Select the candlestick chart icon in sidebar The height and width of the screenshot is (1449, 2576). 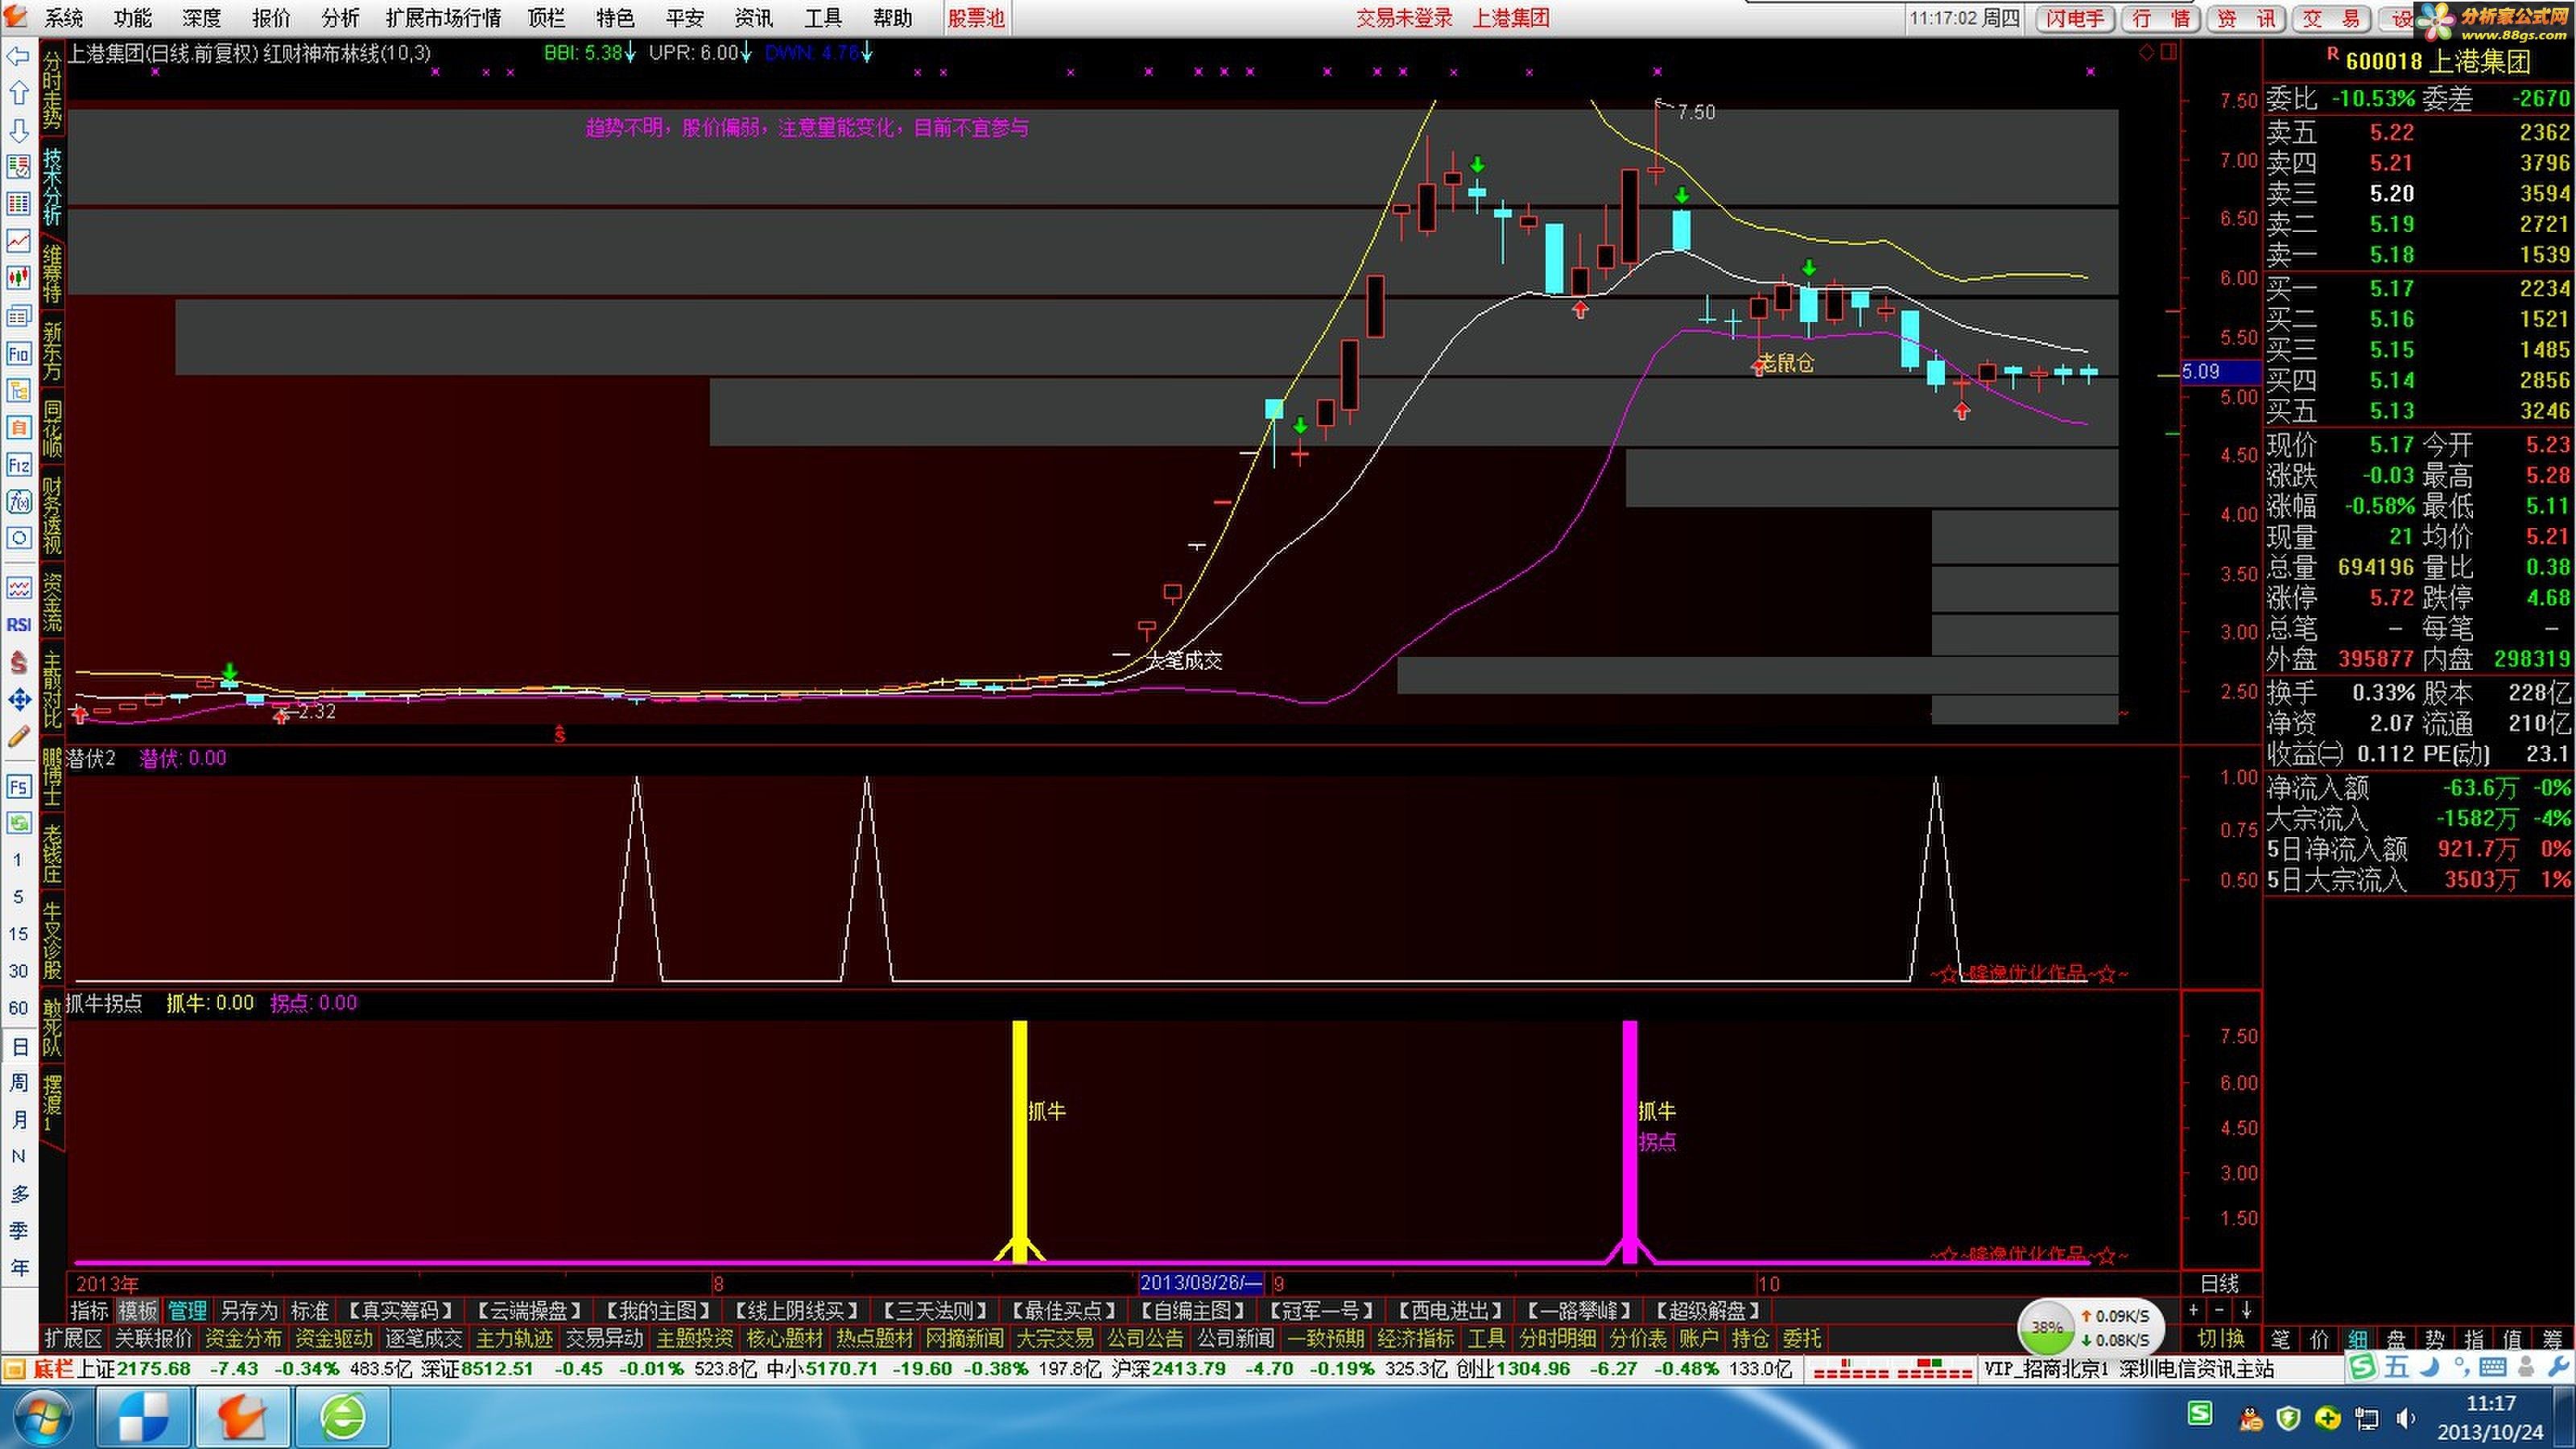(x=19, y=278)
